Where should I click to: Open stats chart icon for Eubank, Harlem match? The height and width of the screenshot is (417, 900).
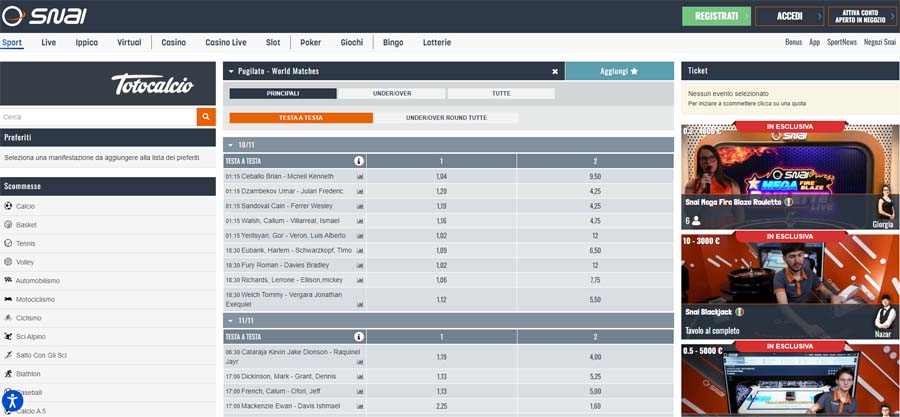pos(360,251)
